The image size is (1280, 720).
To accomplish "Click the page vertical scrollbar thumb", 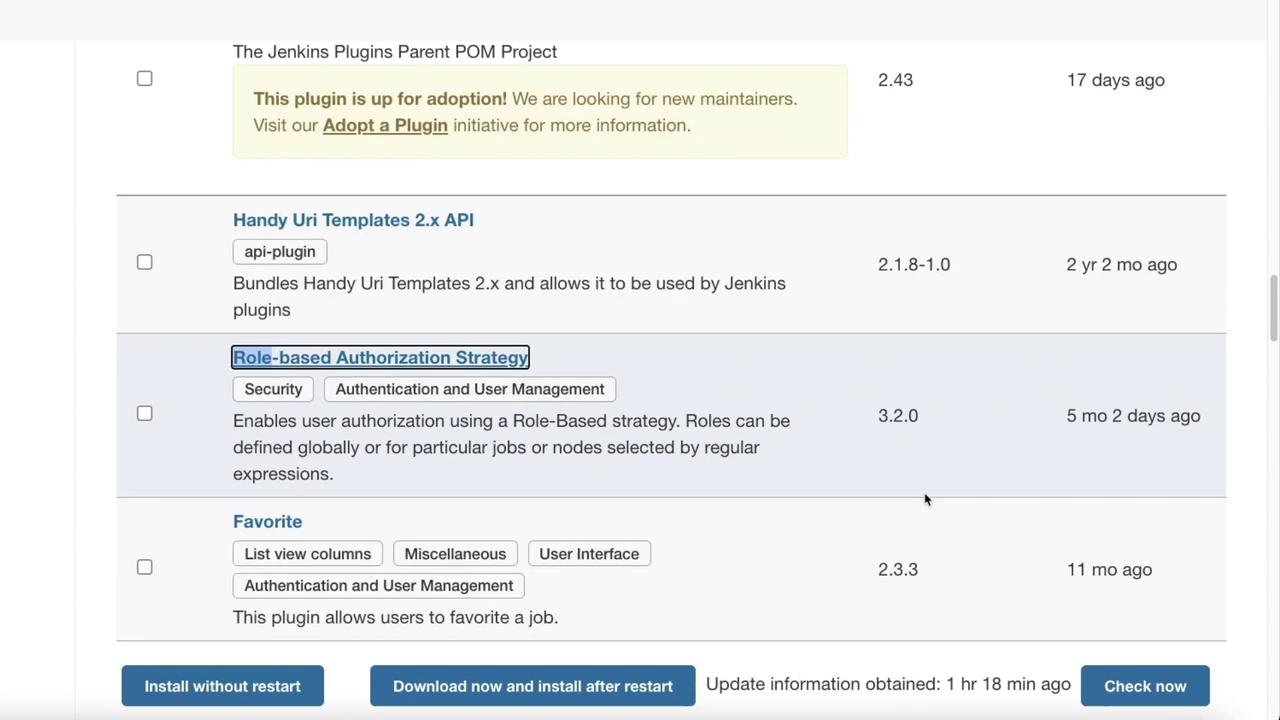I will pyautogui.click(x=1273, y=307).
